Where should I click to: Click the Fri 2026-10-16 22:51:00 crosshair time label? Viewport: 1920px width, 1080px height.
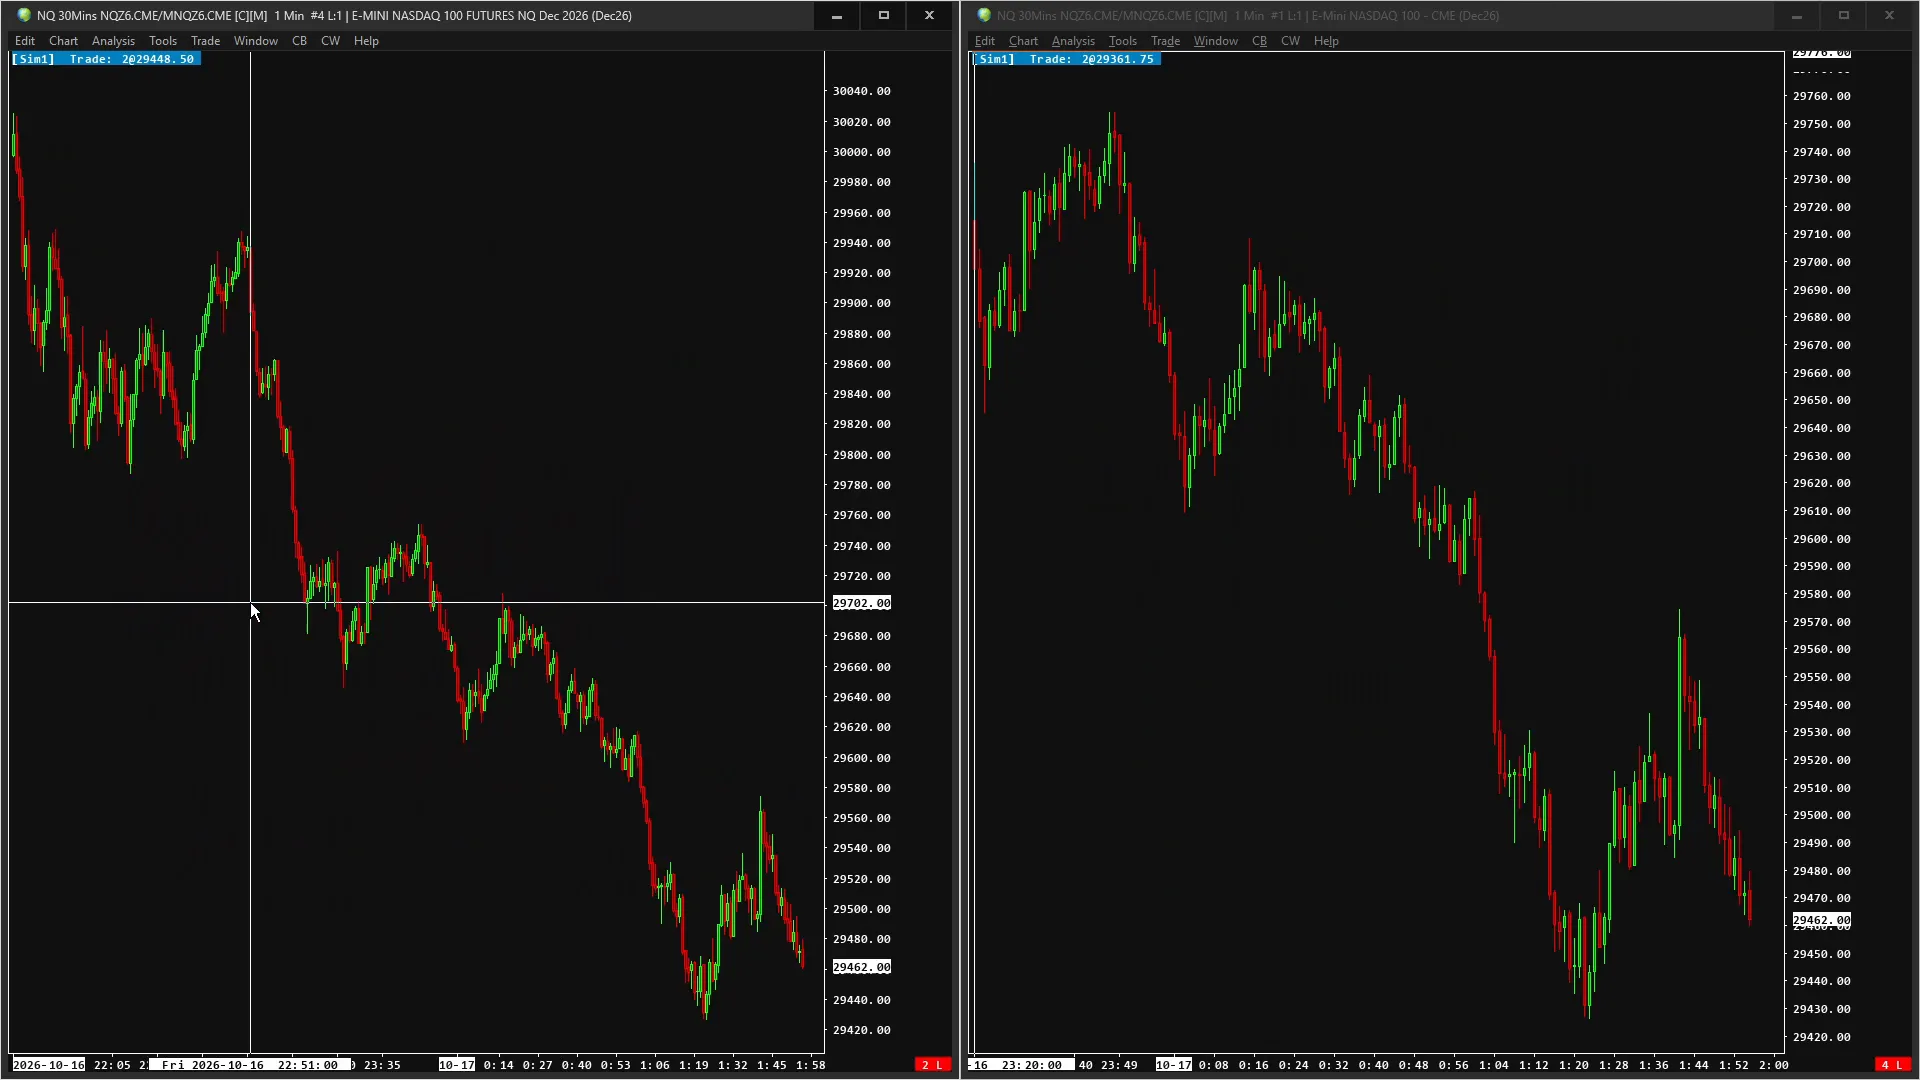coord(250,1065)
